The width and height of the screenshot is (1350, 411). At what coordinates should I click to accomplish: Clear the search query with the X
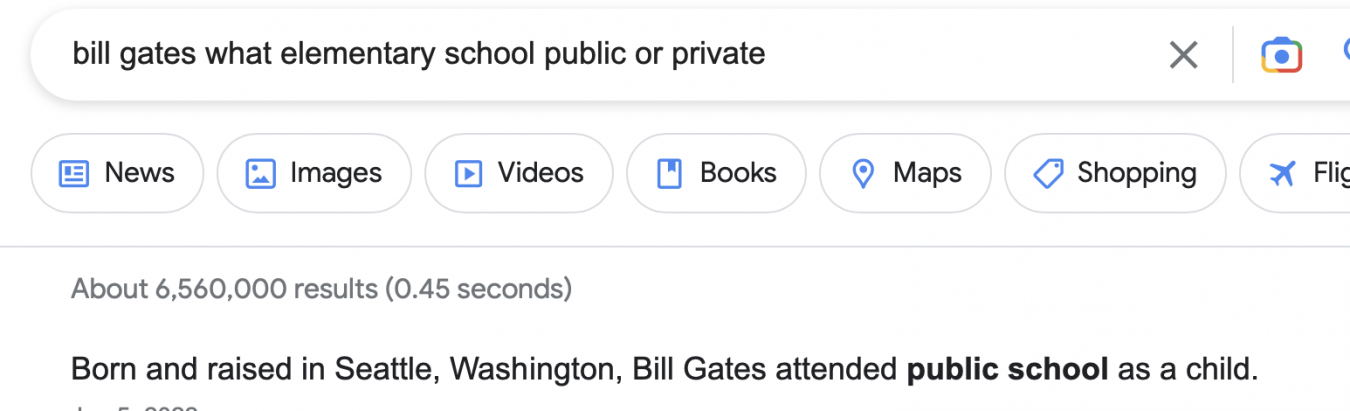[x=1183, y=55]
